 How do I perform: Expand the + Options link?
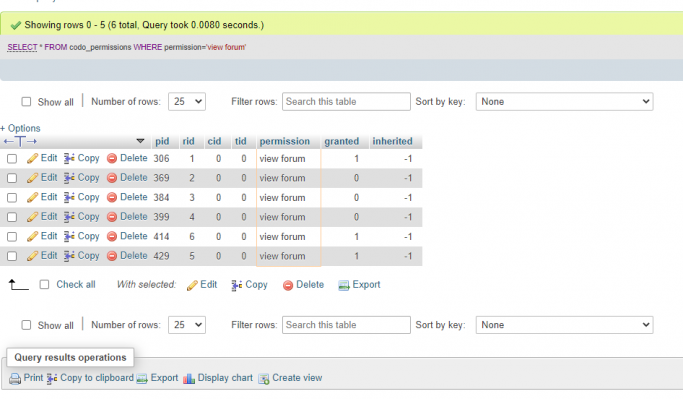[20, 128]
